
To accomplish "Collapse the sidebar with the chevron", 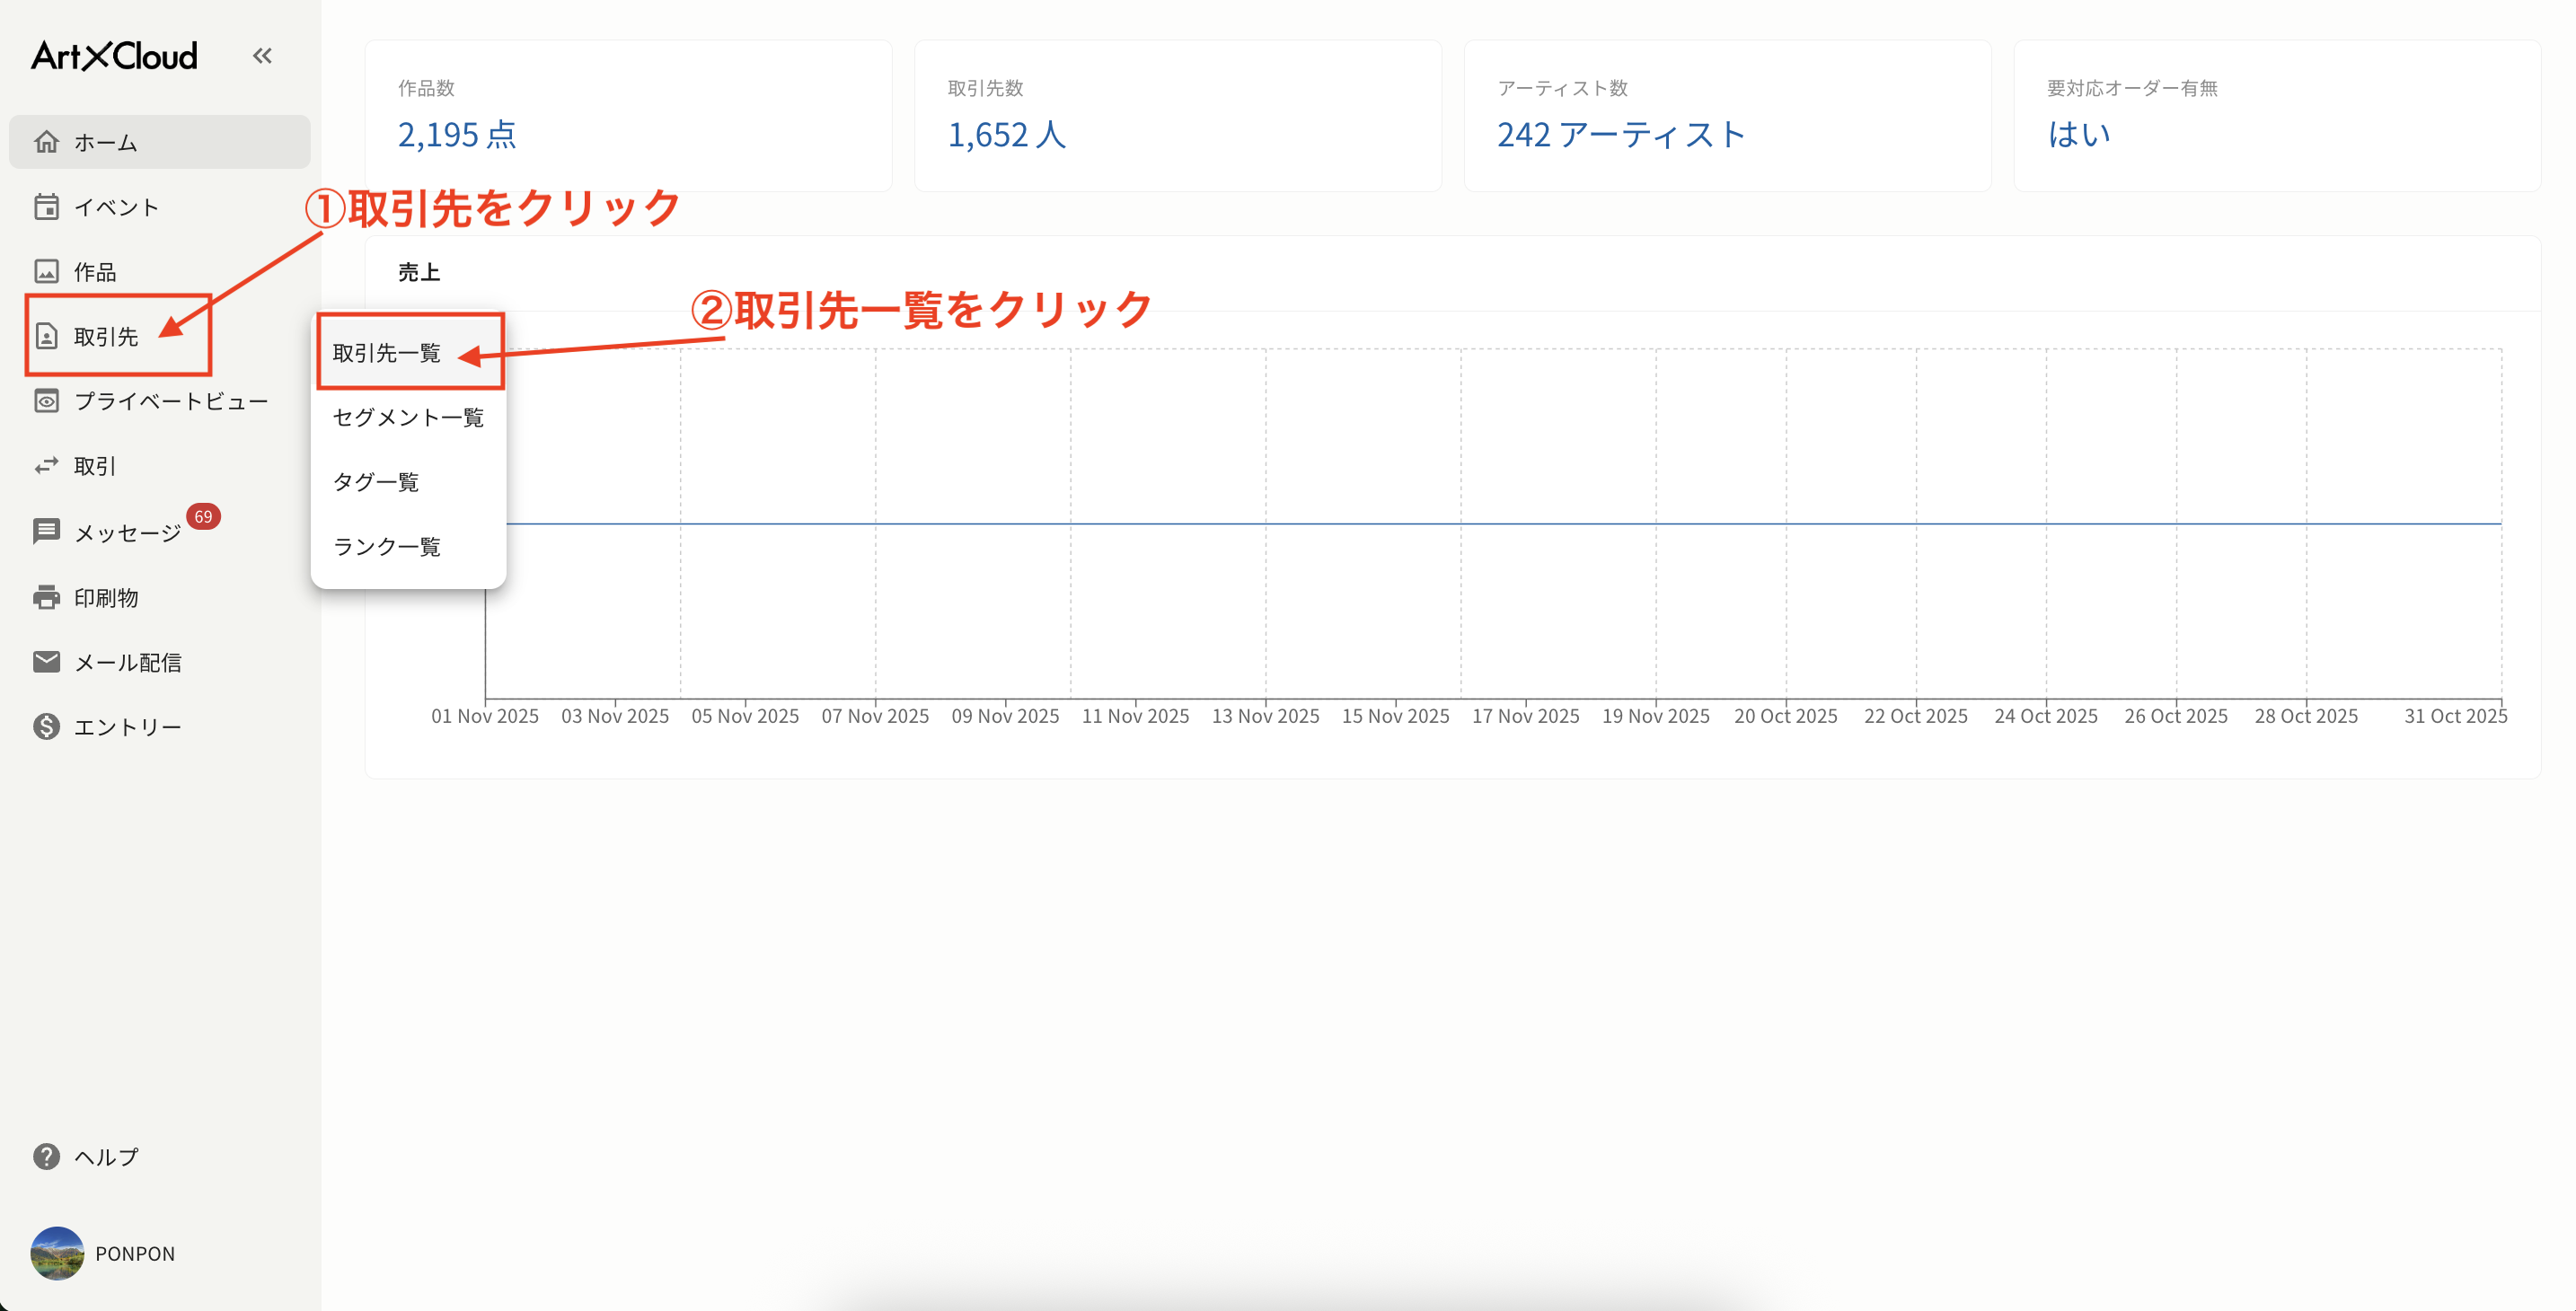I will point(263,55).
